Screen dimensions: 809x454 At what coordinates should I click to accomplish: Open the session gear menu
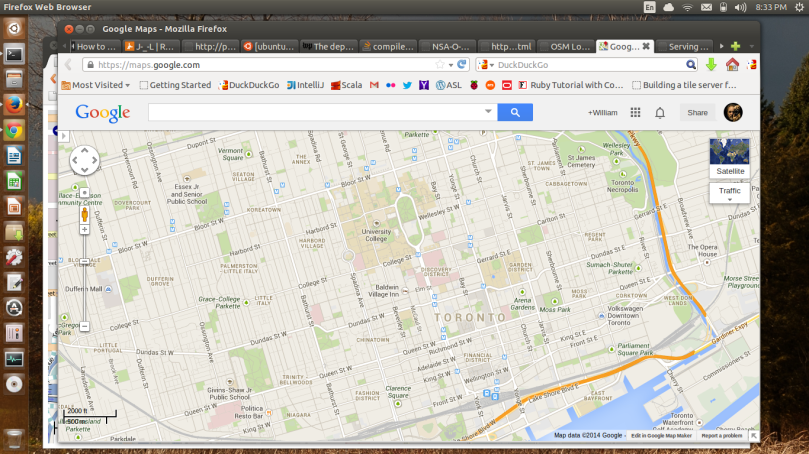coord(799,7)
